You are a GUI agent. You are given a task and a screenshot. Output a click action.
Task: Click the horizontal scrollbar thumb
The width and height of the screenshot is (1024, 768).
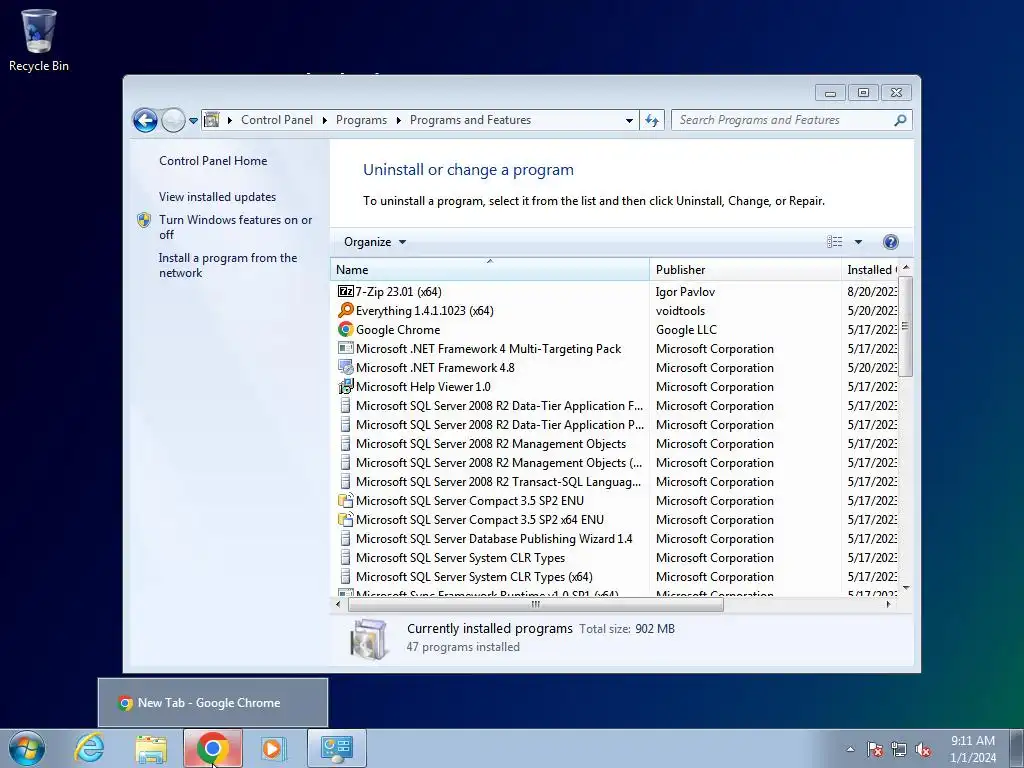pyautogui.click(x=536, y=605)
